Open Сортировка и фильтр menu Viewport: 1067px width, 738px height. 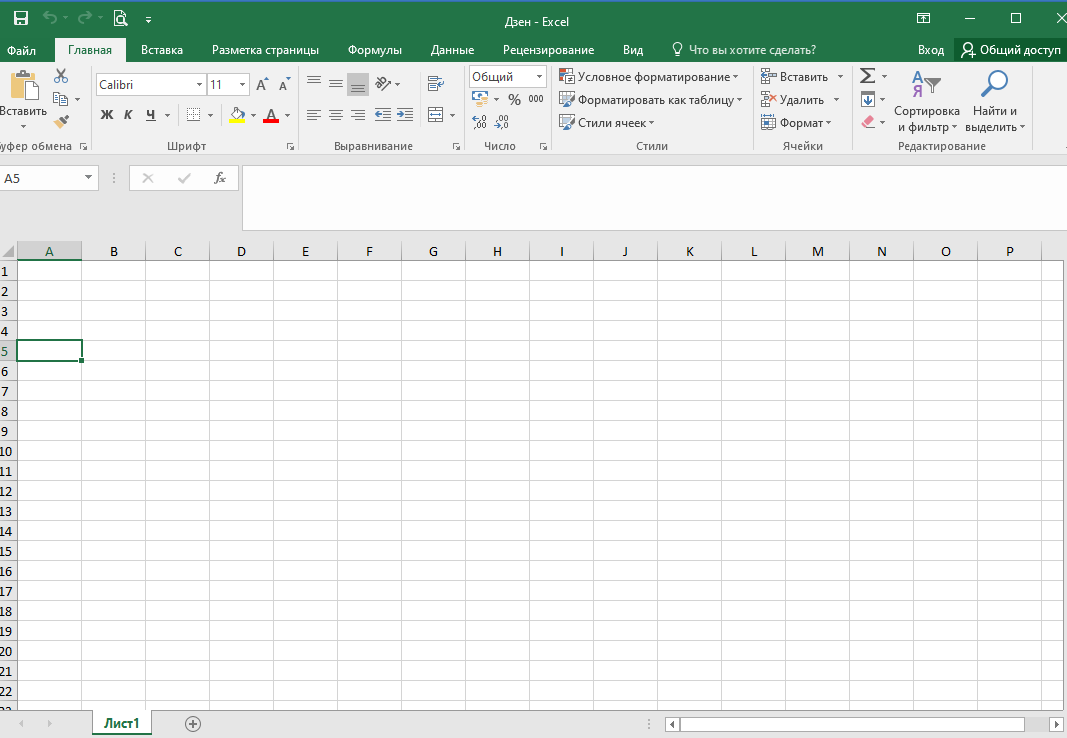(x=927, y=102)
